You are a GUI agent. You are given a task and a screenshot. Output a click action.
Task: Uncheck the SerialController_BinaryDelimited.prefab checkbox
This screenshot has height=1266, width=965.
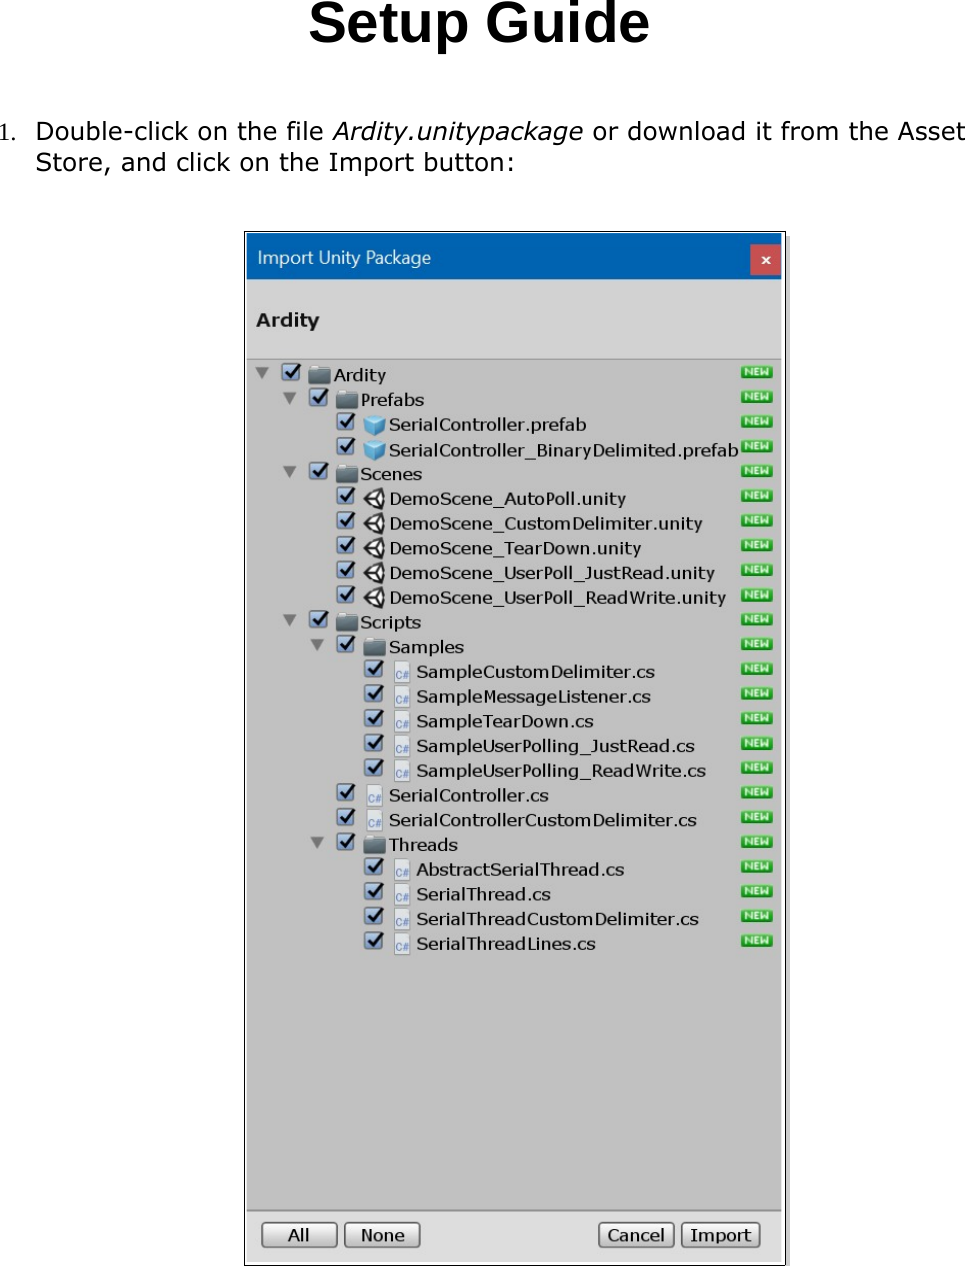[x=346, y=447]
